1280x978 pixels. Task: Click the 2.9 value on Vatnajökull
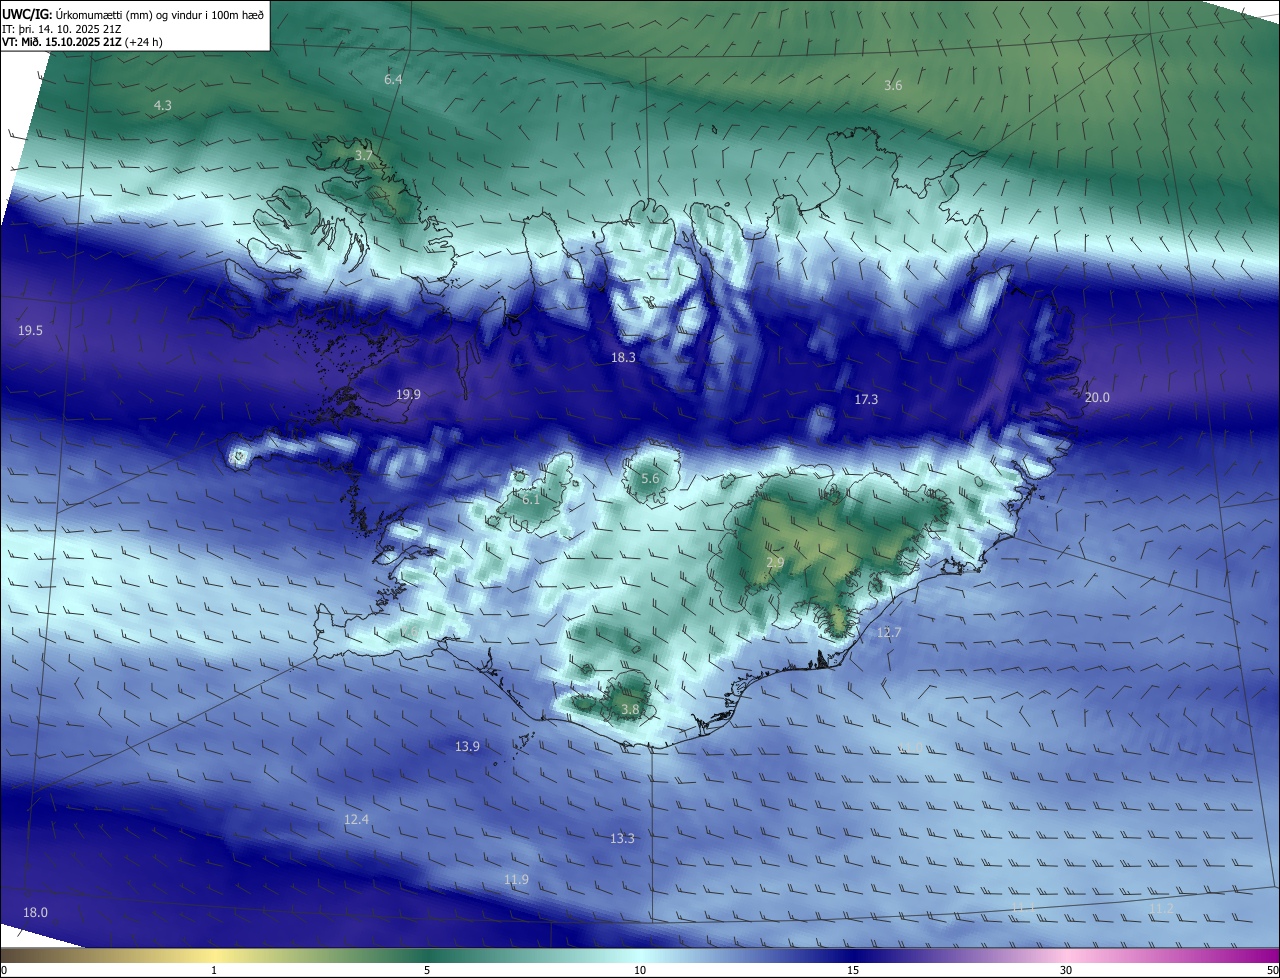(775, 563)
